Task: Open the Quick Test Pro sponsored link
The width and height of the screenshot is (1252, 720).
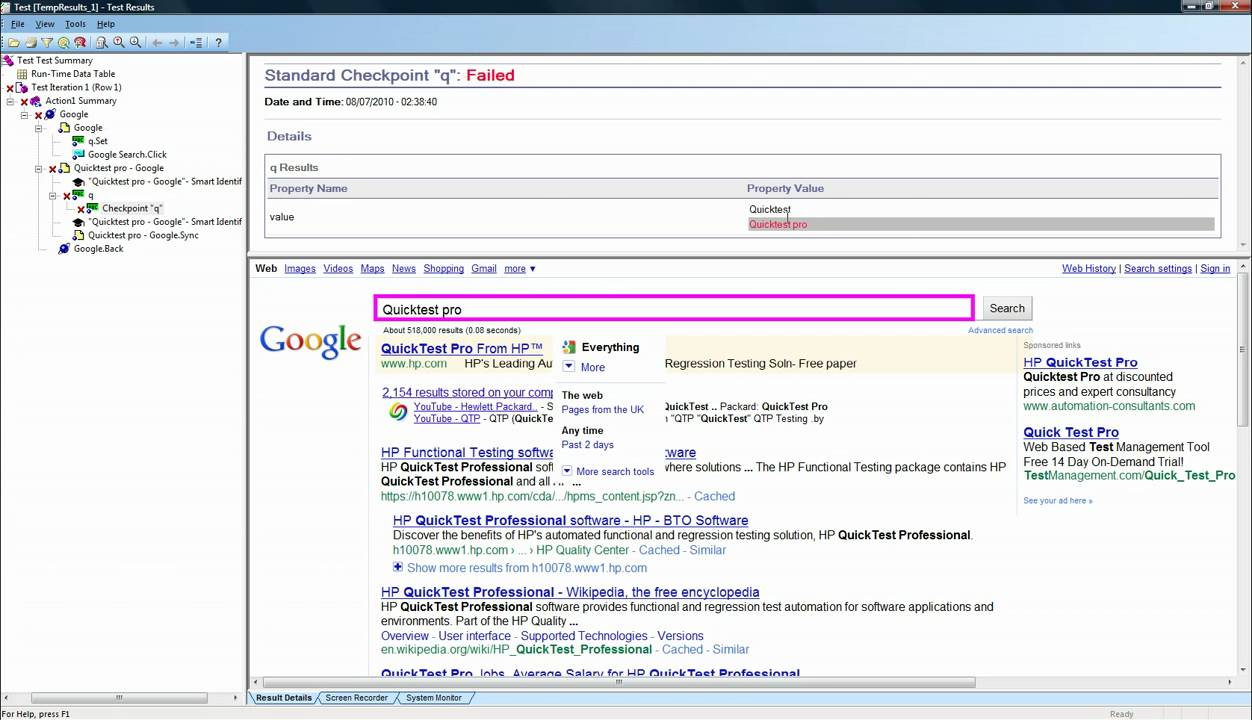Action: click(x=1071, y=432)
